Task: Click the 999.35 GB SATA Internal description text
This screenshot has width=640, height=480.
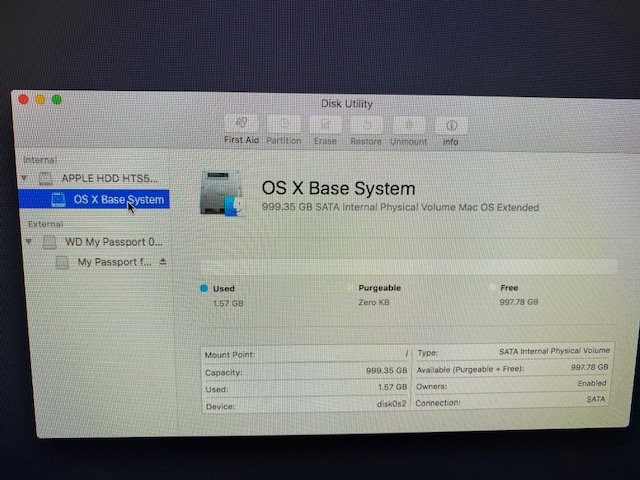Action: [x=400, y=207]
